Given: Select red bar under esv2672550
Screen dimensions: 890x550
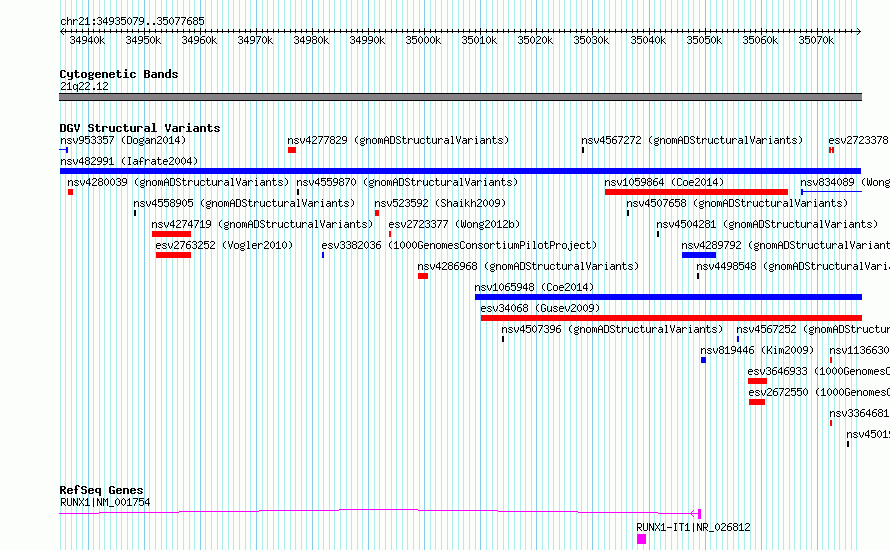Looking at the screenshot, I should pyautogui.click(x=757, y=402).
